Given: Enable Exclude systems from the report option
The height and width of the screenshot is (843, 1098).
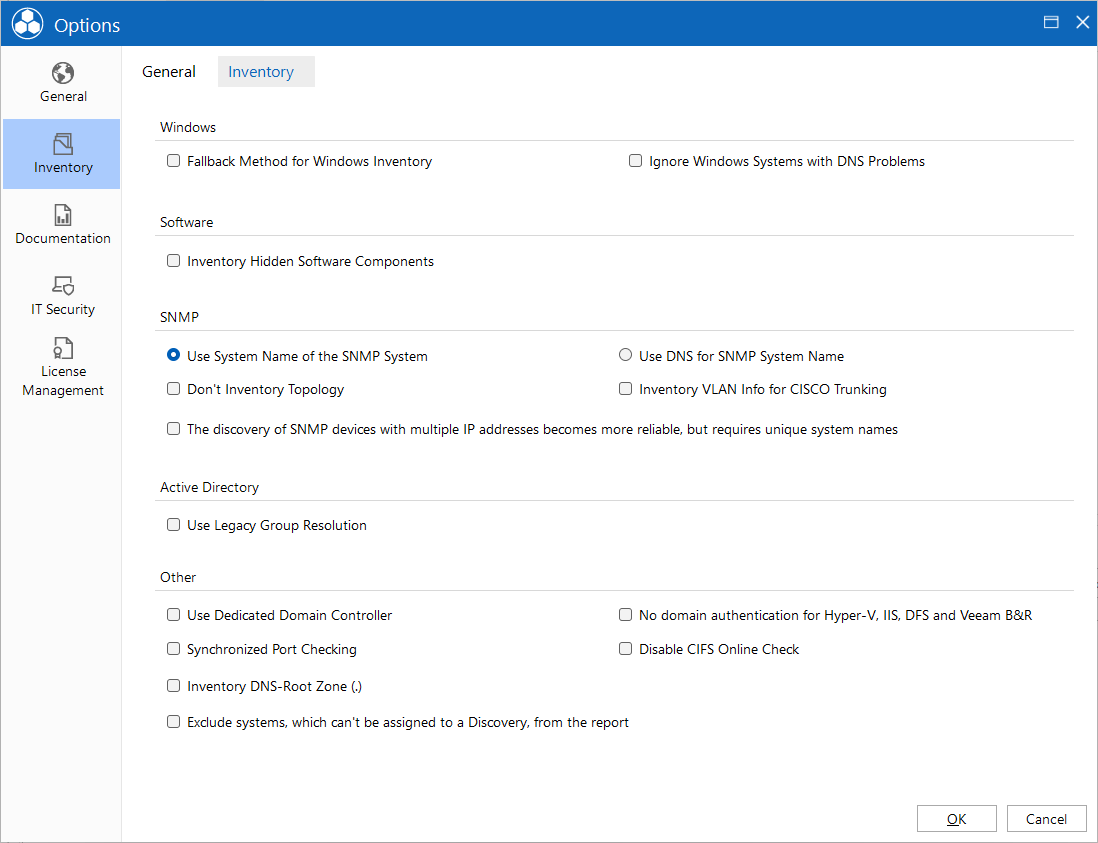Looking at the screenshot, I should pyautogui.click(x=173, y=722).
